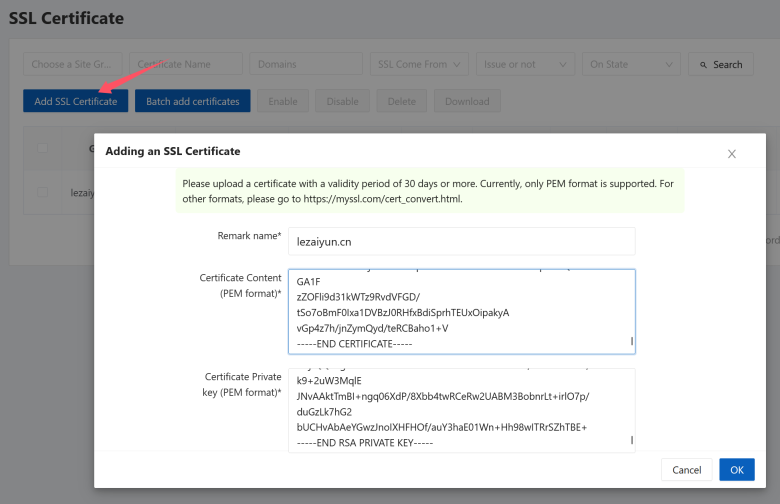Focus the Remark name input field
This screenshot has height=504, width=780.
[462, 241]
